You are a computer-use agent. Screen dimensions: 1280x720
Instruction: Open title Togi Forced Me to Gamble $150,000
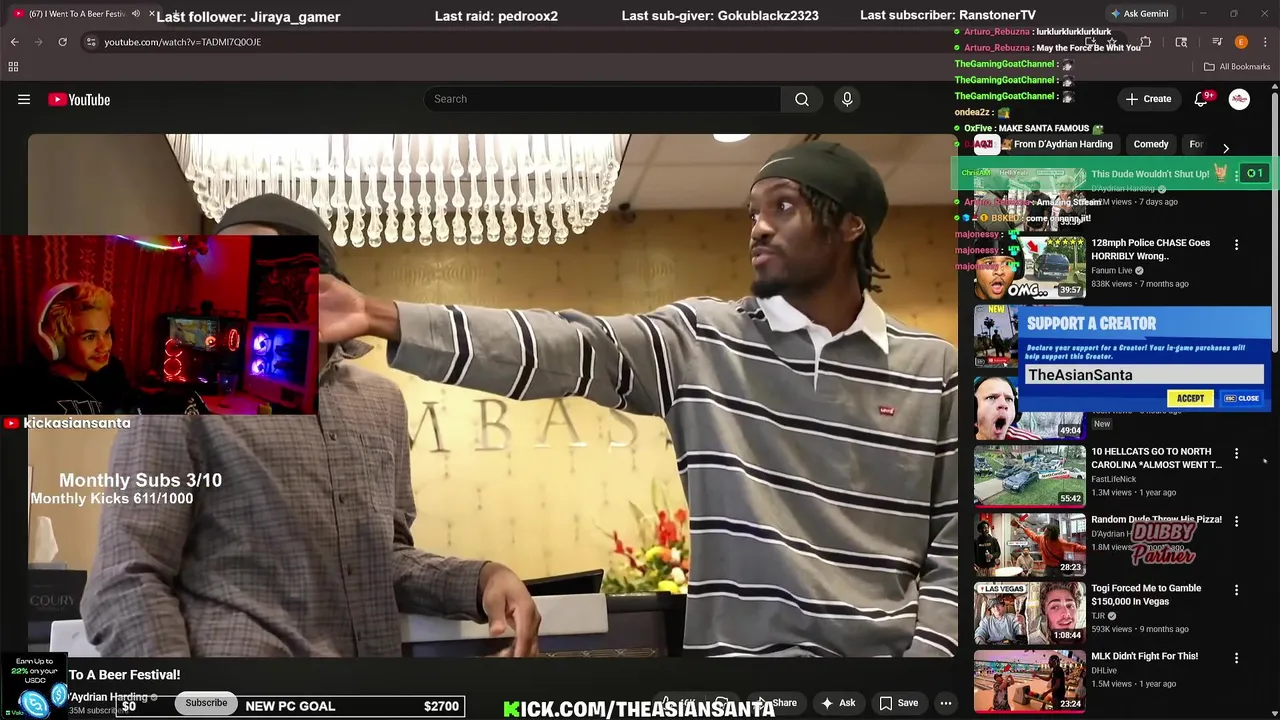point(1146,595)
